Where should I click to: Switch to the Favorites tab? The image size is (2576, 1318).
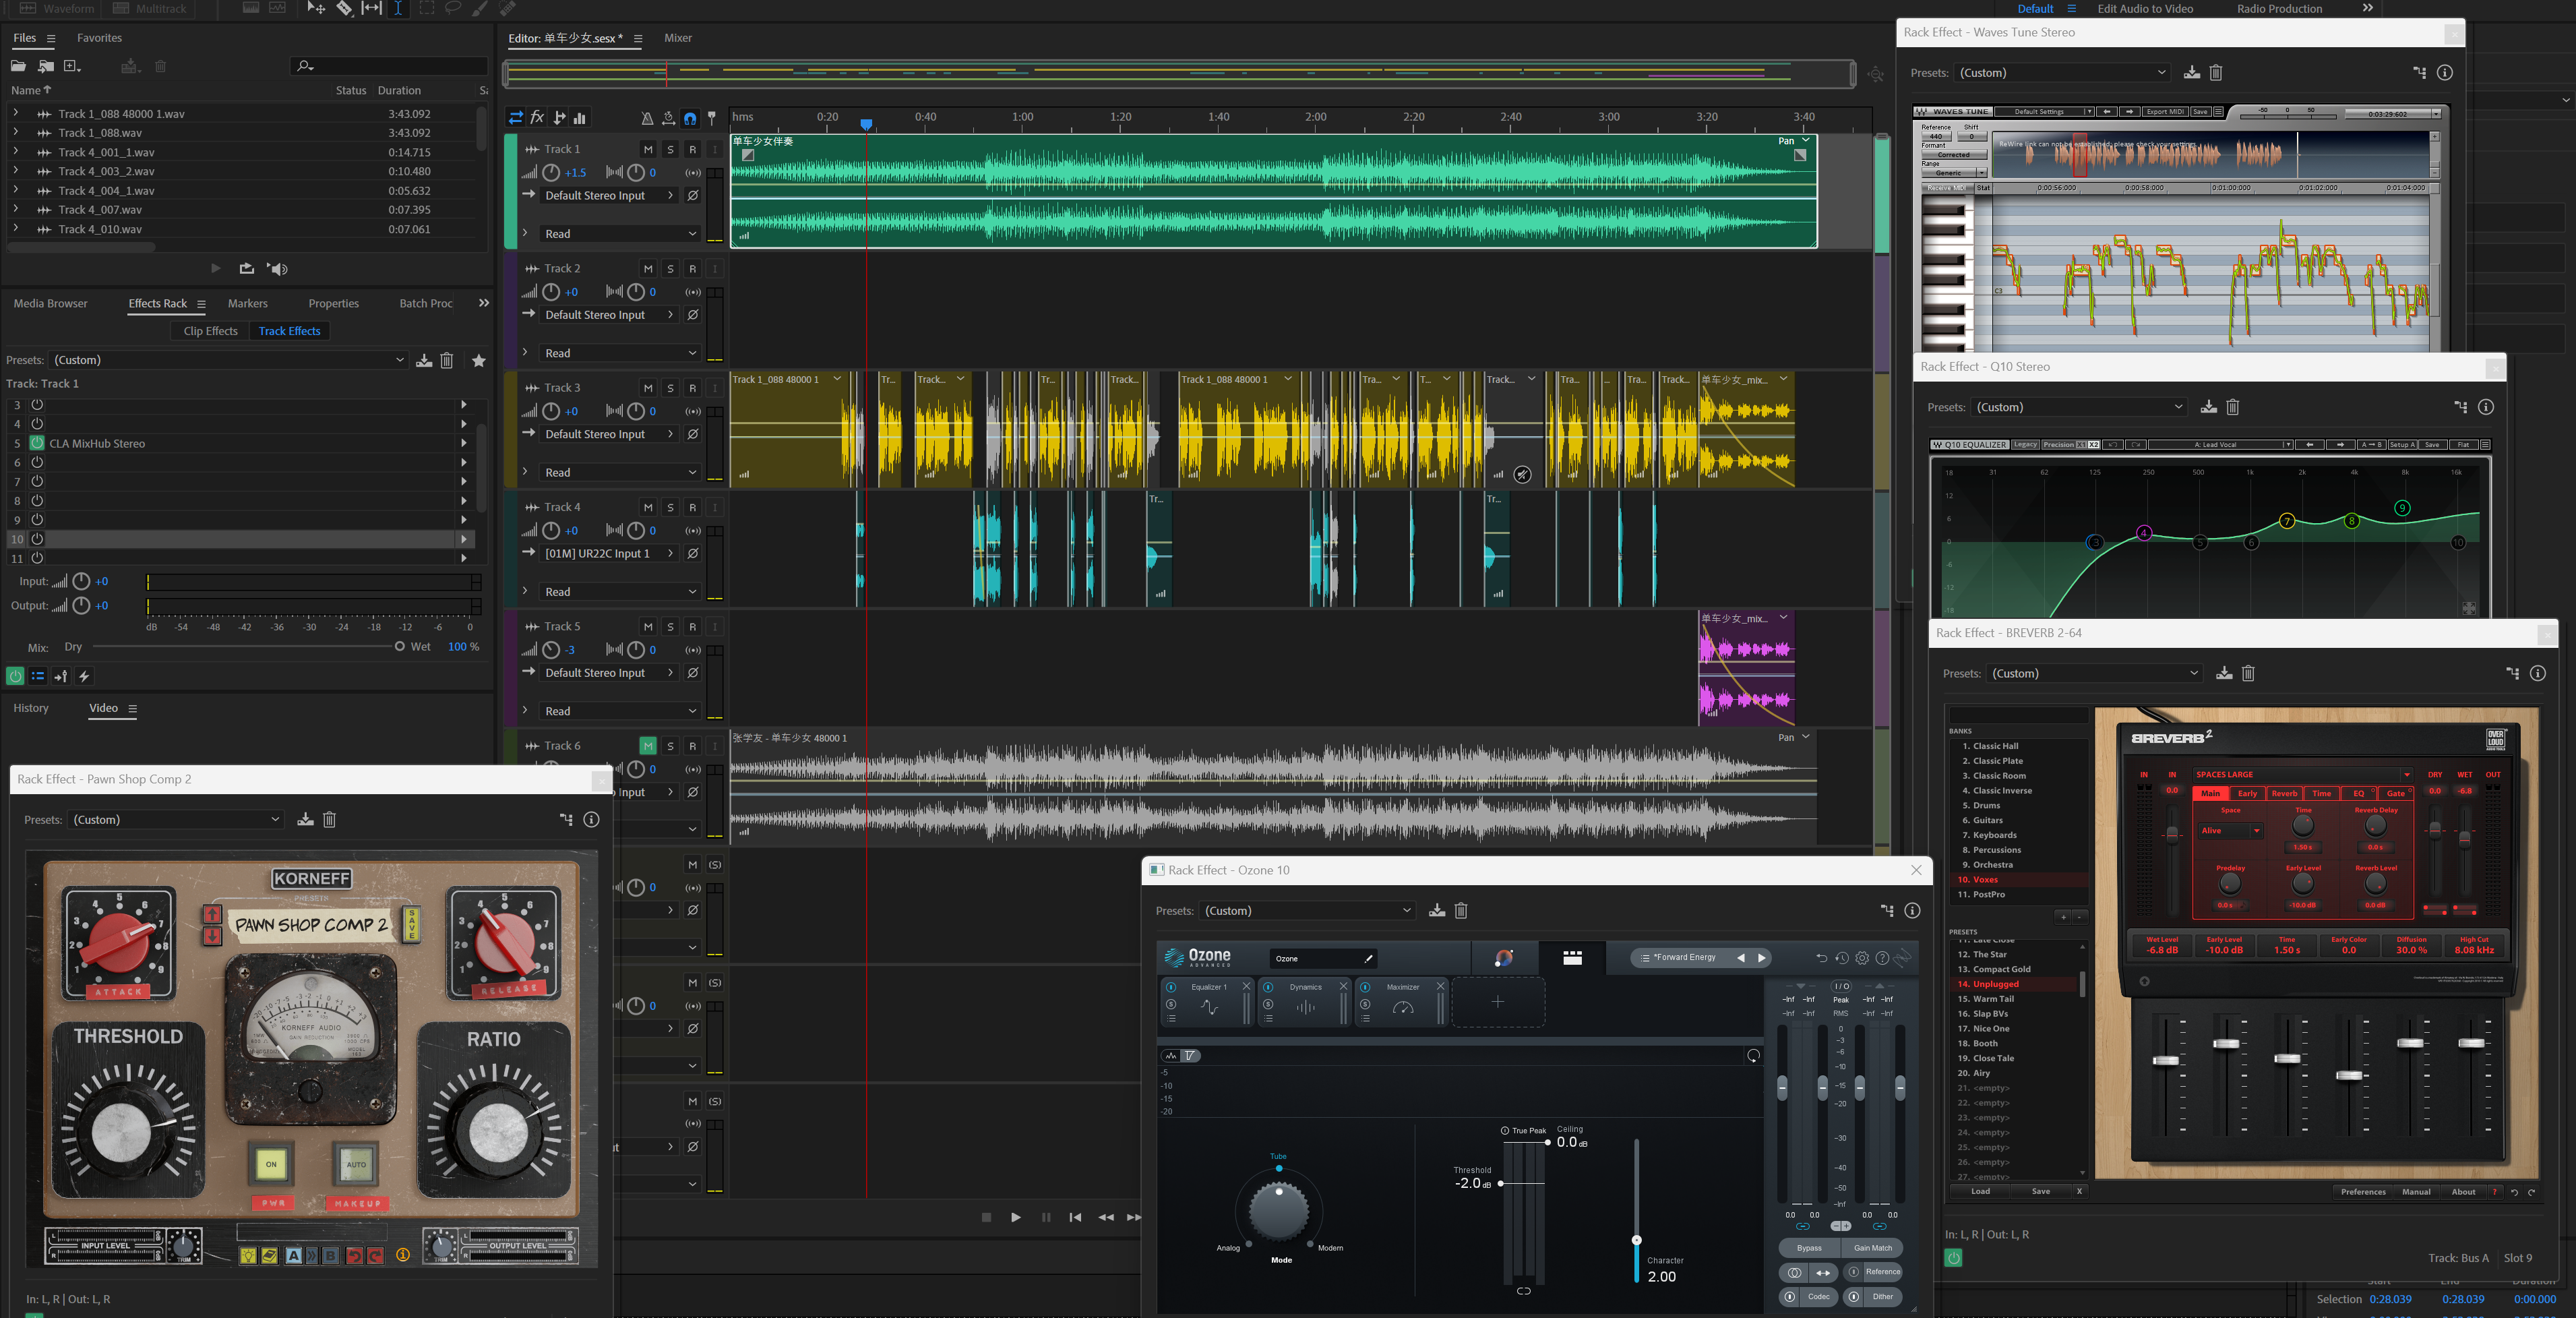[x=99, y=38]
